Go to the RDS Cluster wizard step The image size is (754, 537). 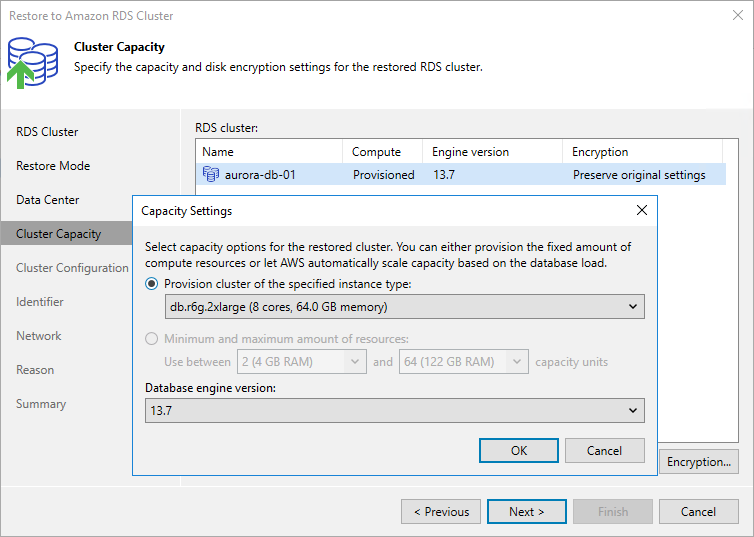[47, 132]
